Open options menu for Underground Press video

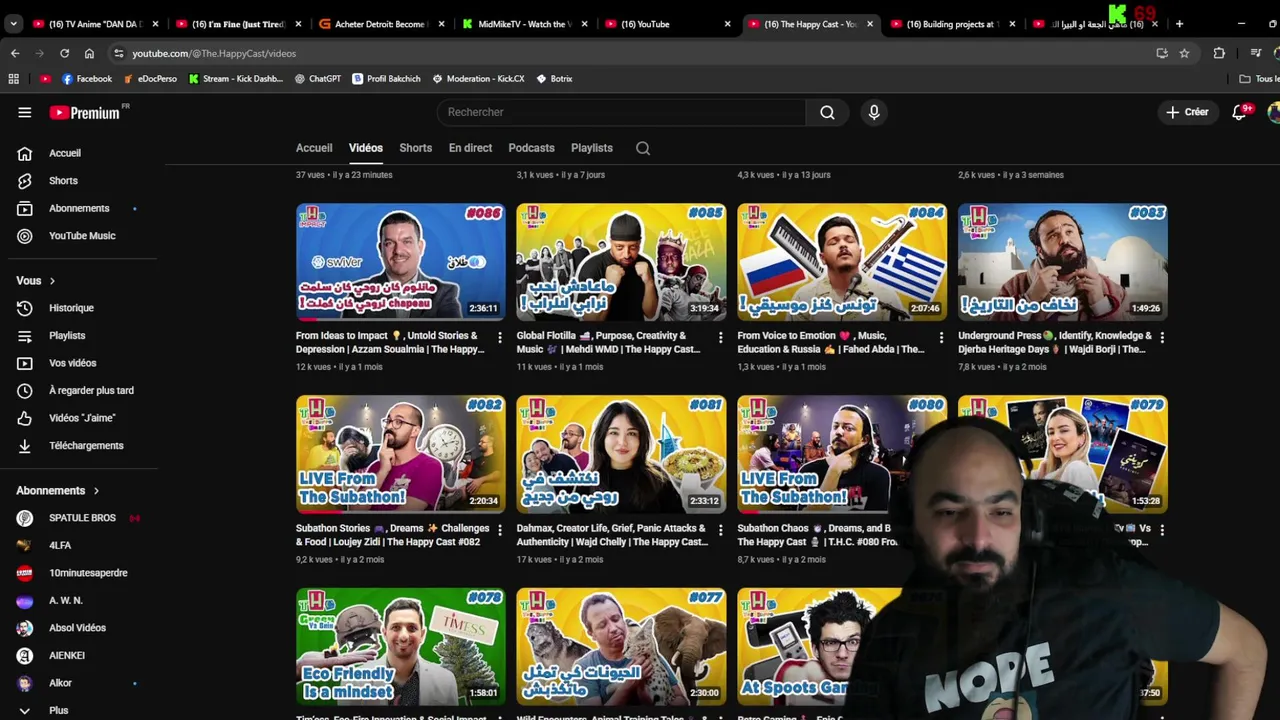1162,337
